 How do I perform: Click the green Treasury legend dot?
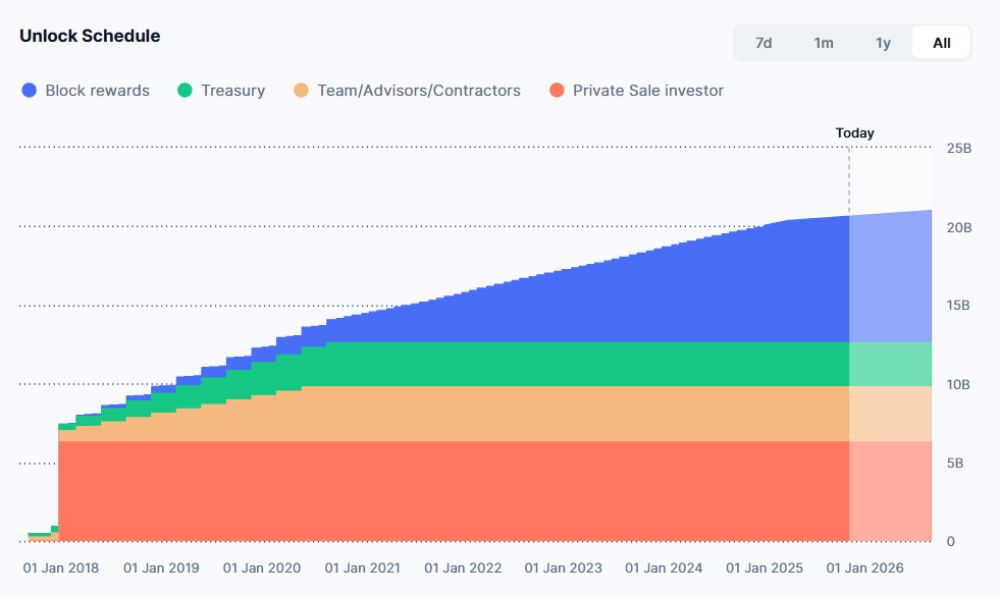click(x=184, y=91)
